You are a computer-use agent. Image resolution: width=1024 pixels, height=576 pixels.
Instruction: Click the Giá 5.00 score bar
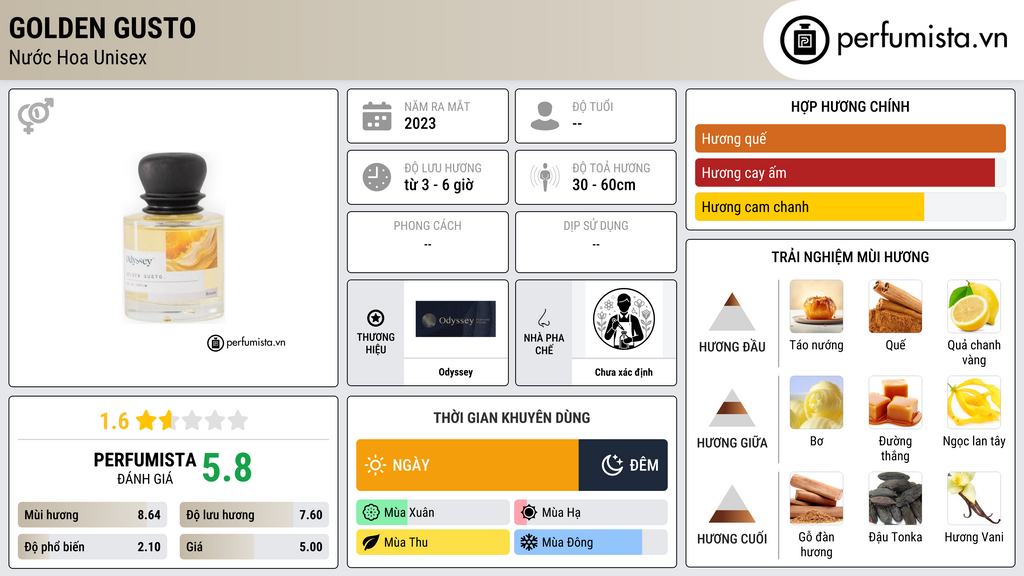254,547
